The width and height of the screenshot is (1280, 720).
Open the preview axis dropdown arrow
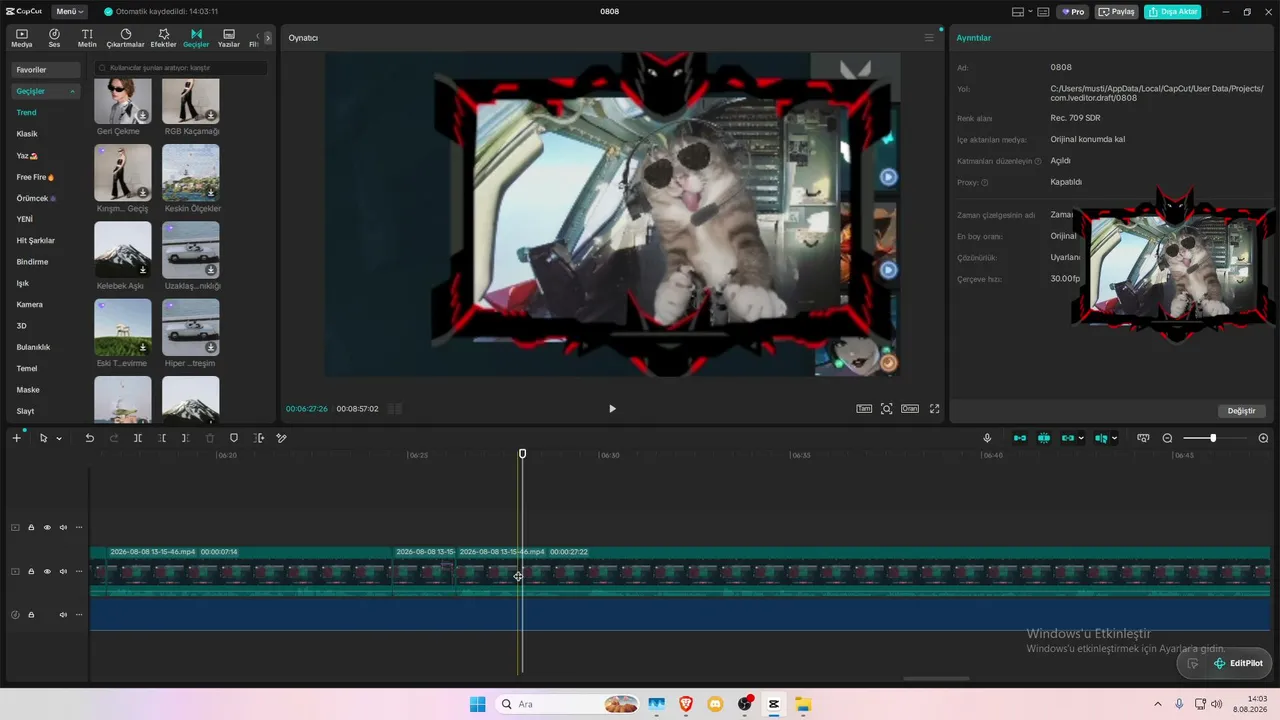coord(1115,438)
